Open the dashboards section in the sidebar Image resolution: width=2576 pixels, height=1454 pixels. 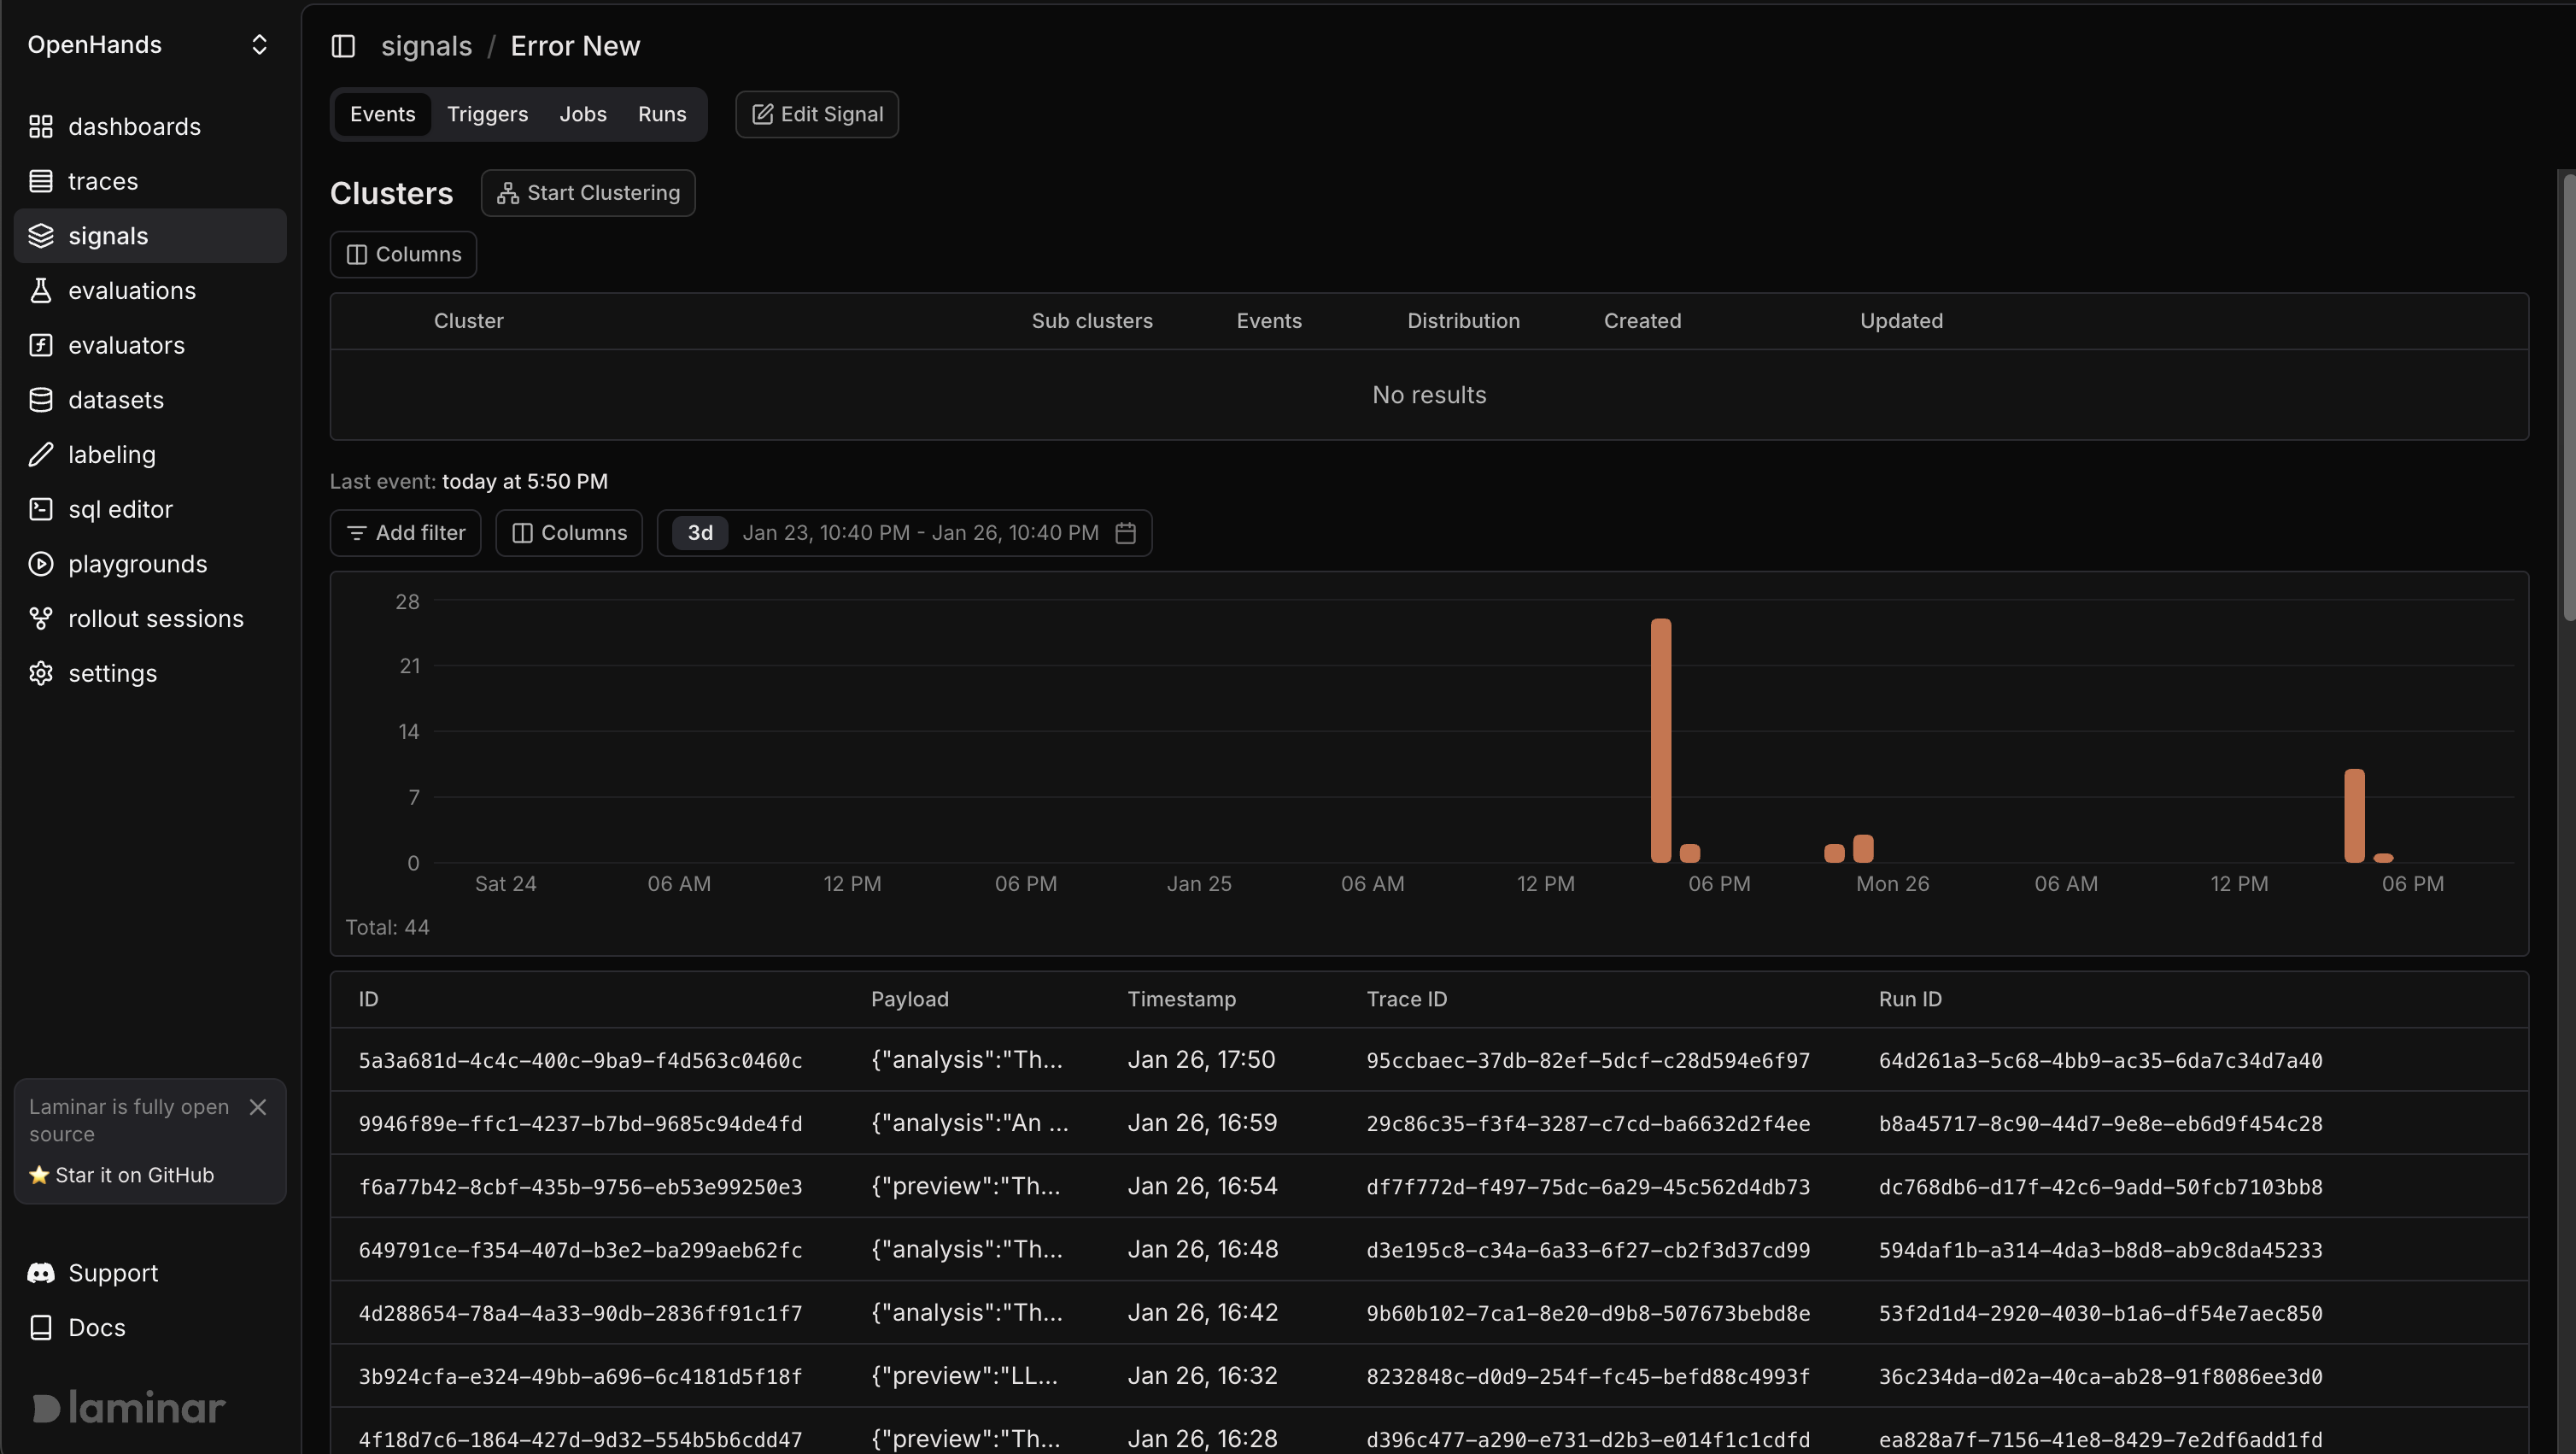coord(135,126)
